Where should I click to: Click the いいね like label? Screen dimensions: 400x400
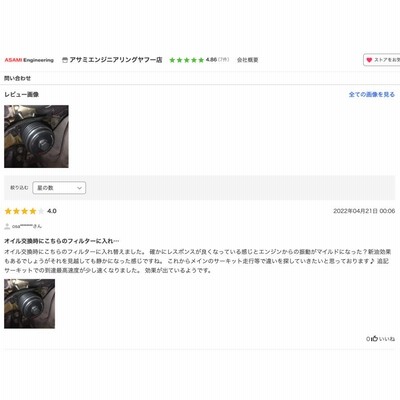click(x=387, y=339)
